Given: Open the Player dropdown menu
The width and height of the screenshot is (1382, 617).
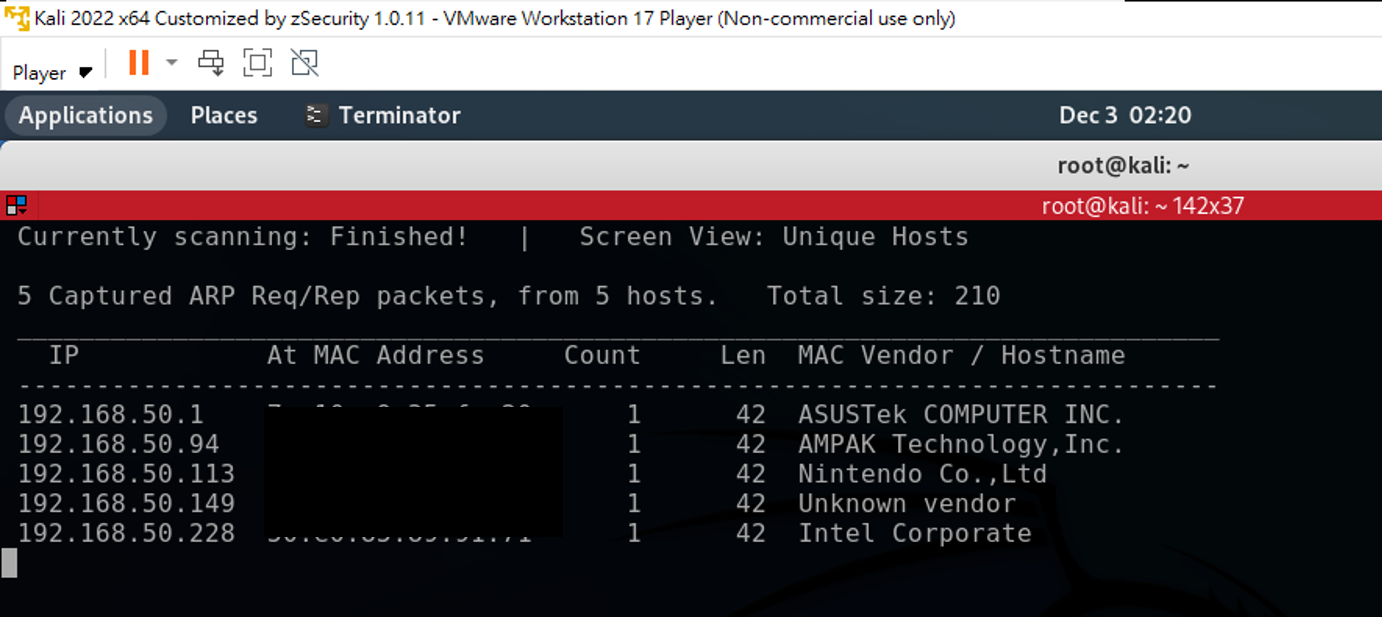Looking at the screenshot, I should pos(52,72).
